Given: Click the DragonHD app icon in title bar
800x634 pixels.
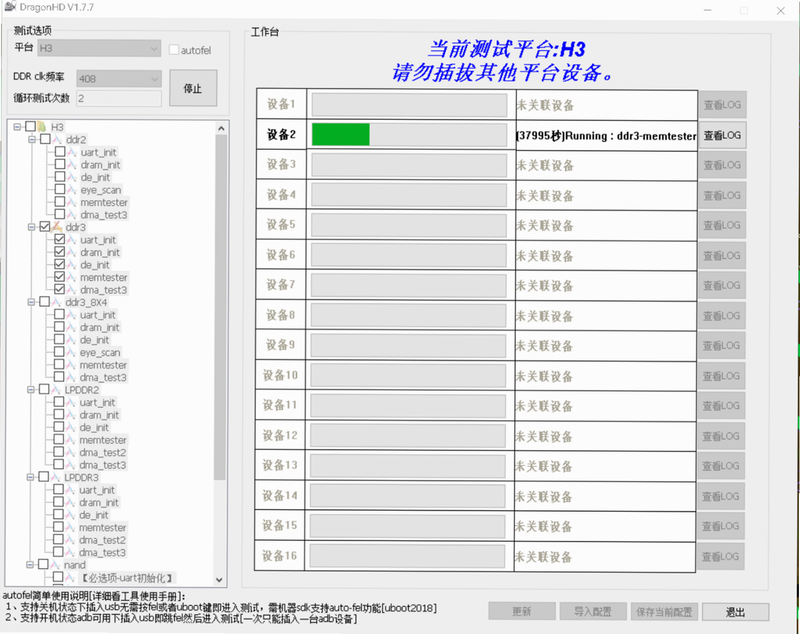Looking at the screenshot, I should point(10,7).
